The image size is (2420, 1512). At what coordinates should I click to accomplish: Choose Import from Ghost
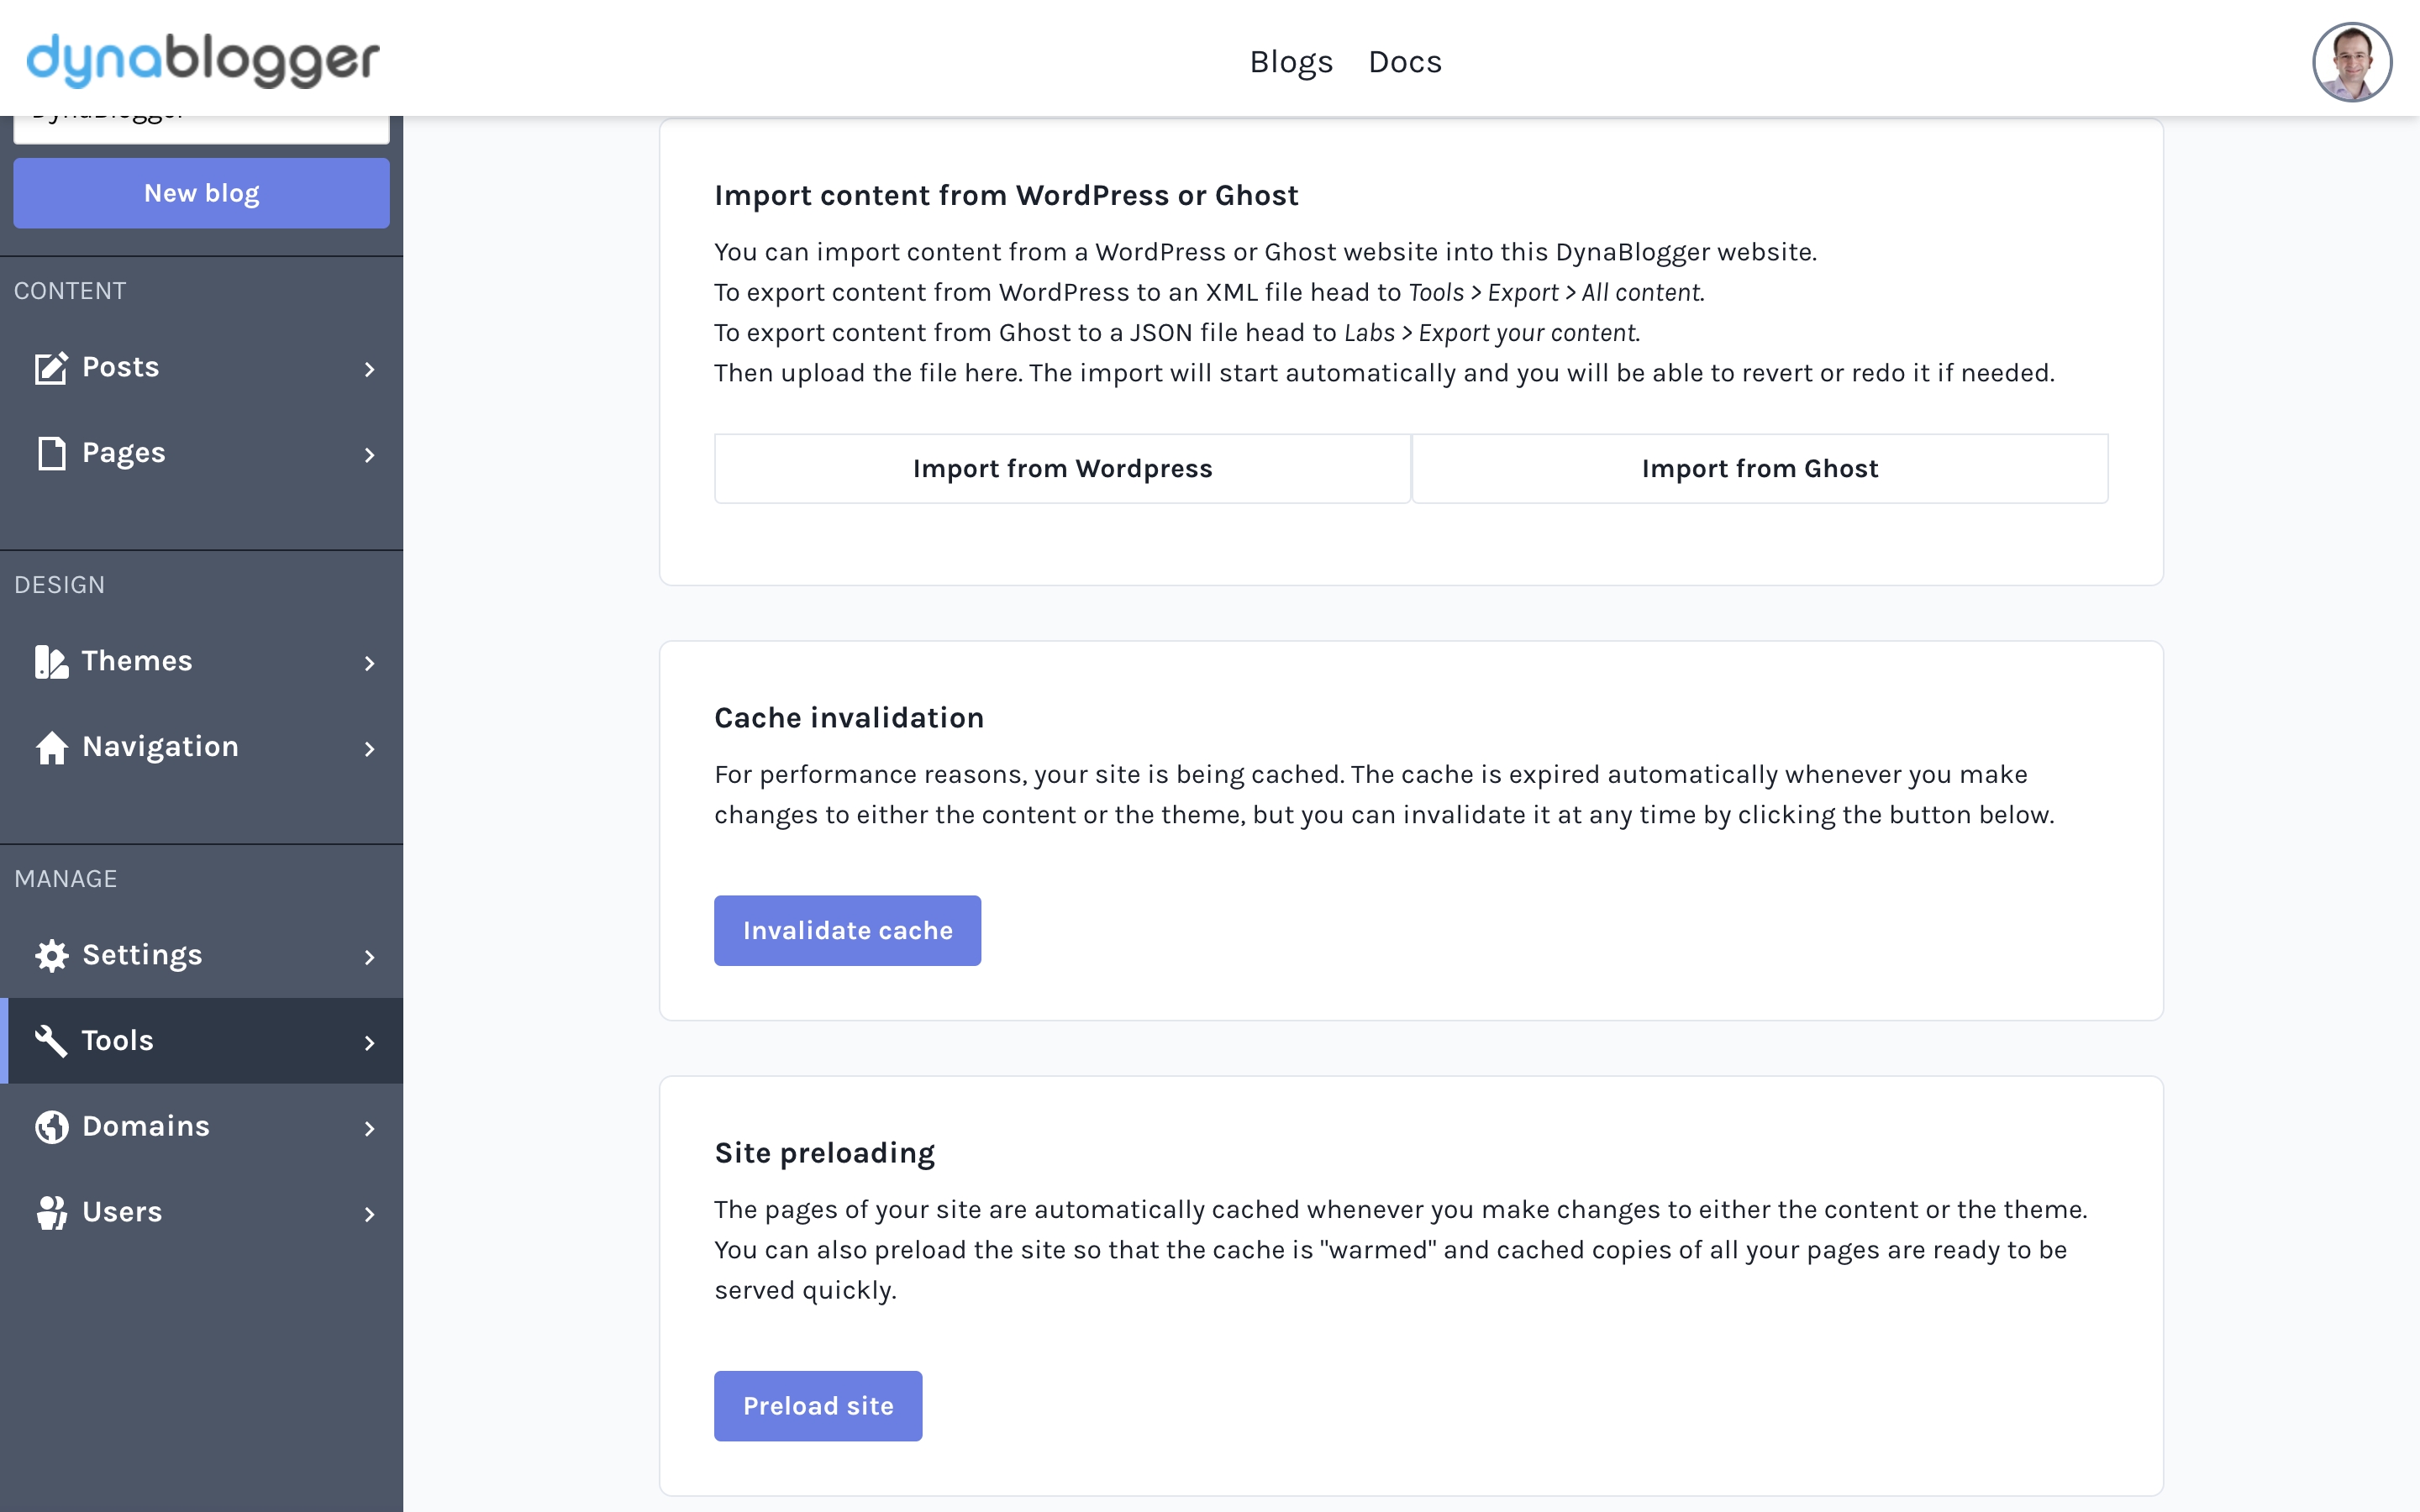coord(1759,468)
